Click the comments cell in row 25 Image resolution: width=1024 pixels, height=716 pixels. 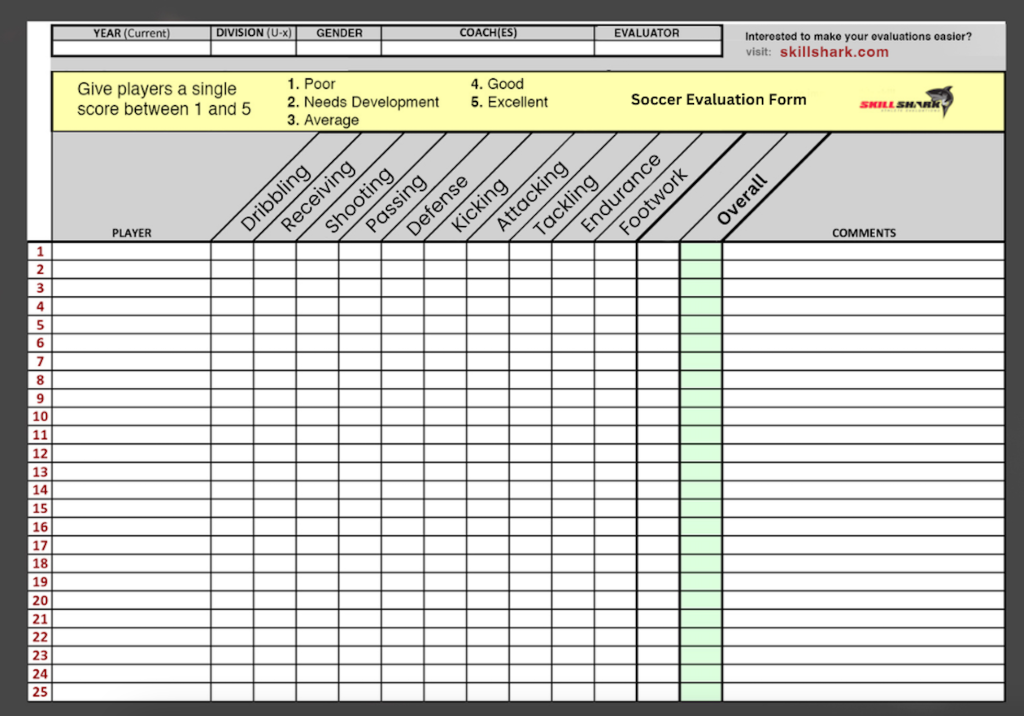tap(863, 692)
